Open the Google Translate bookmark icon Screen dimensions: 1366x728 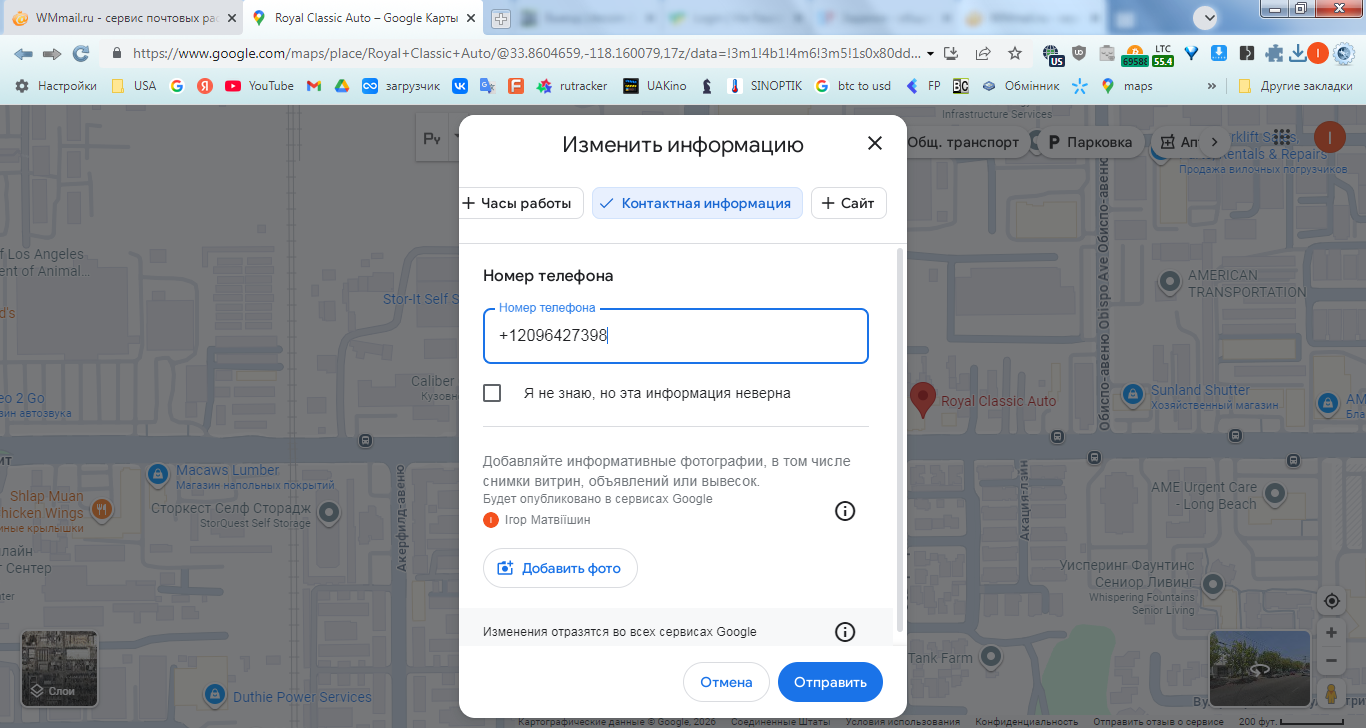point(488,86)
